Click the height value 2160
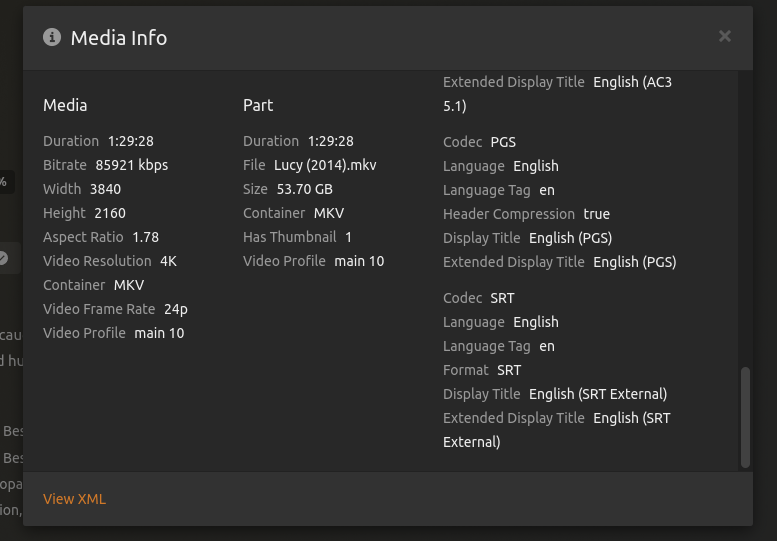The image size is (777, 541). pos(110,213)
